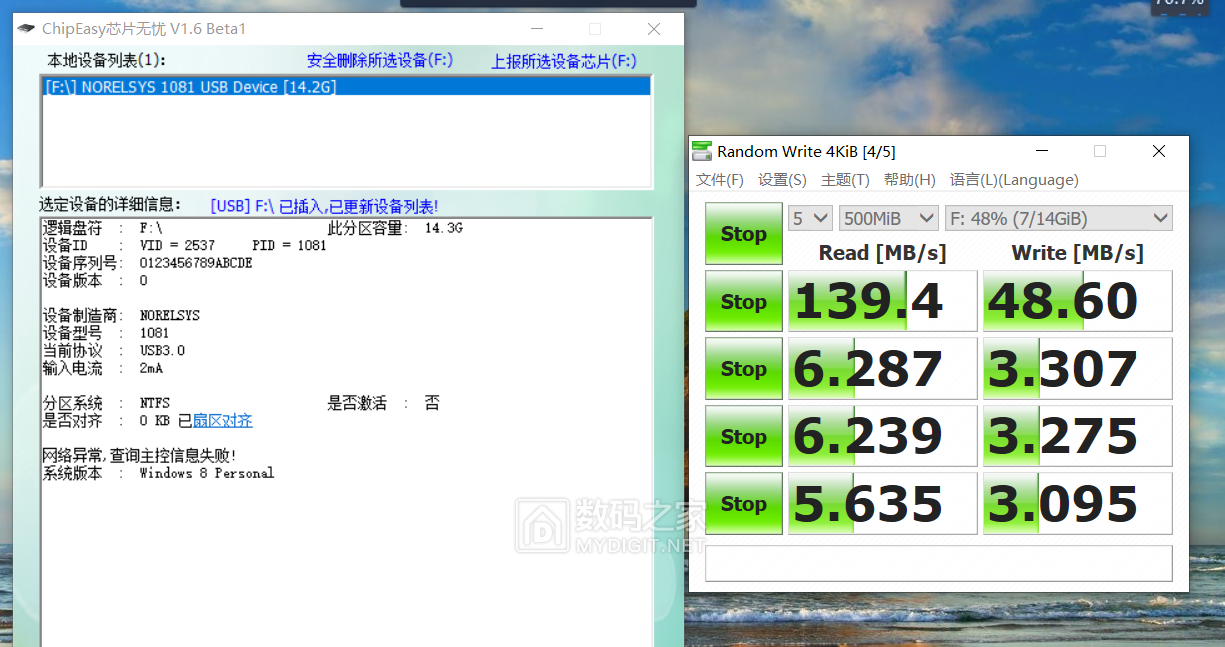Open the 主题(T) theme menu
Image resolution: width=1225 pixels, height=647 pixels.
coord(845,180)
